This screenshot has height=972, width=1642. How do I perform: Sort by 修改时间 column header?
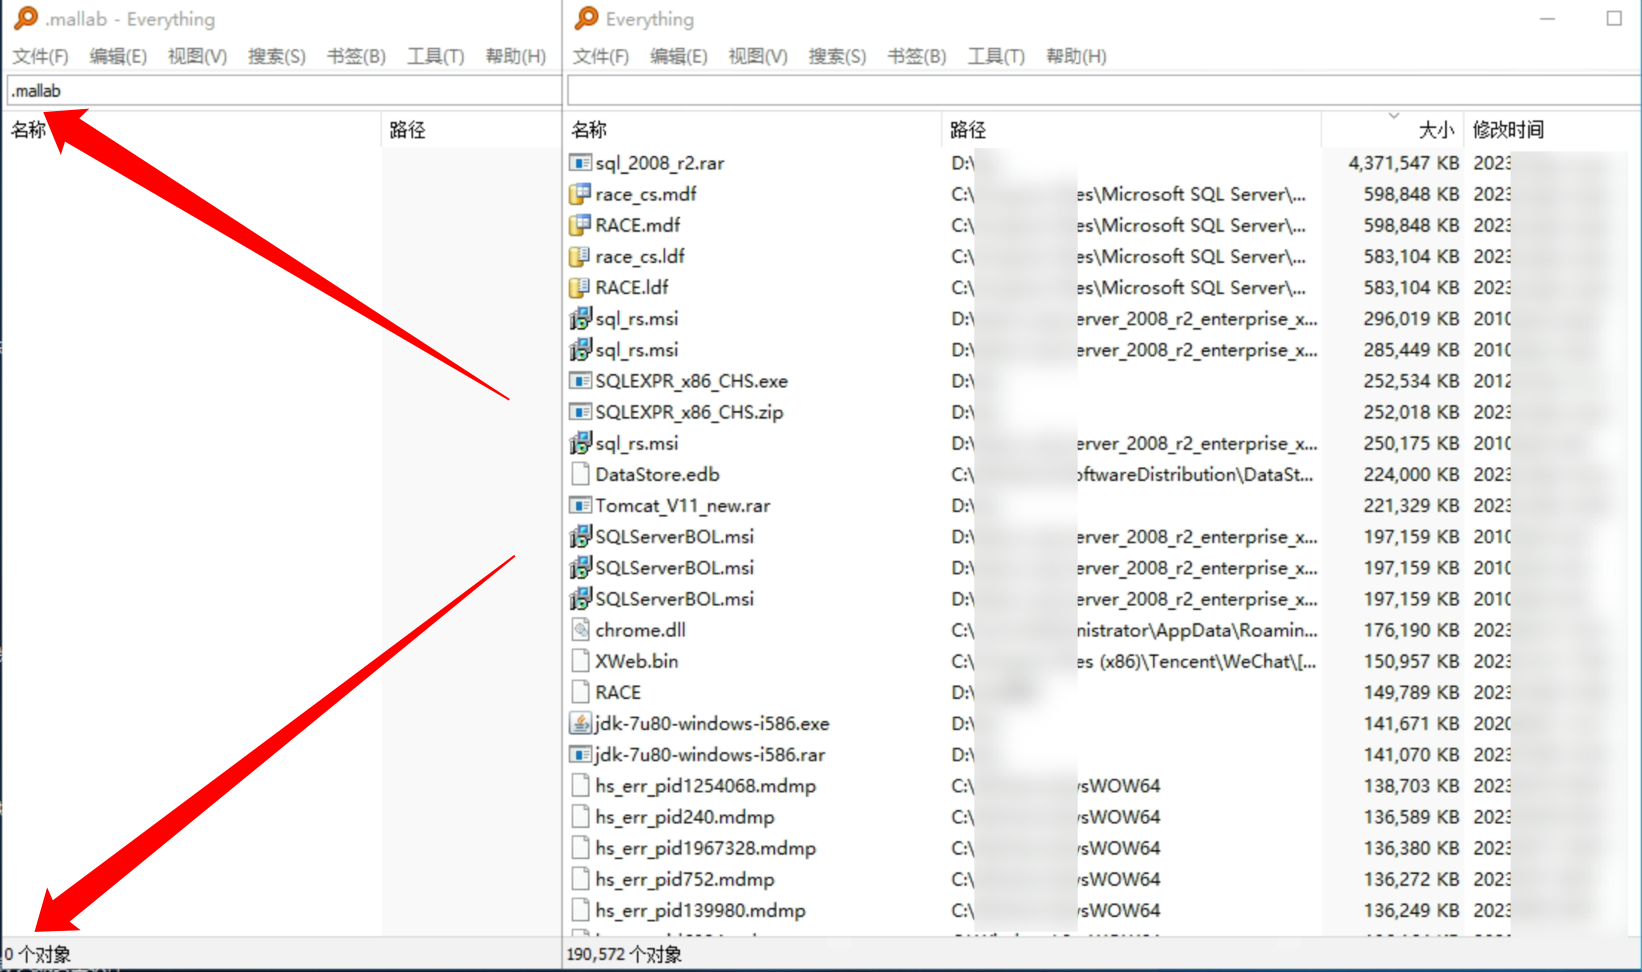[x=1552, y=129]
